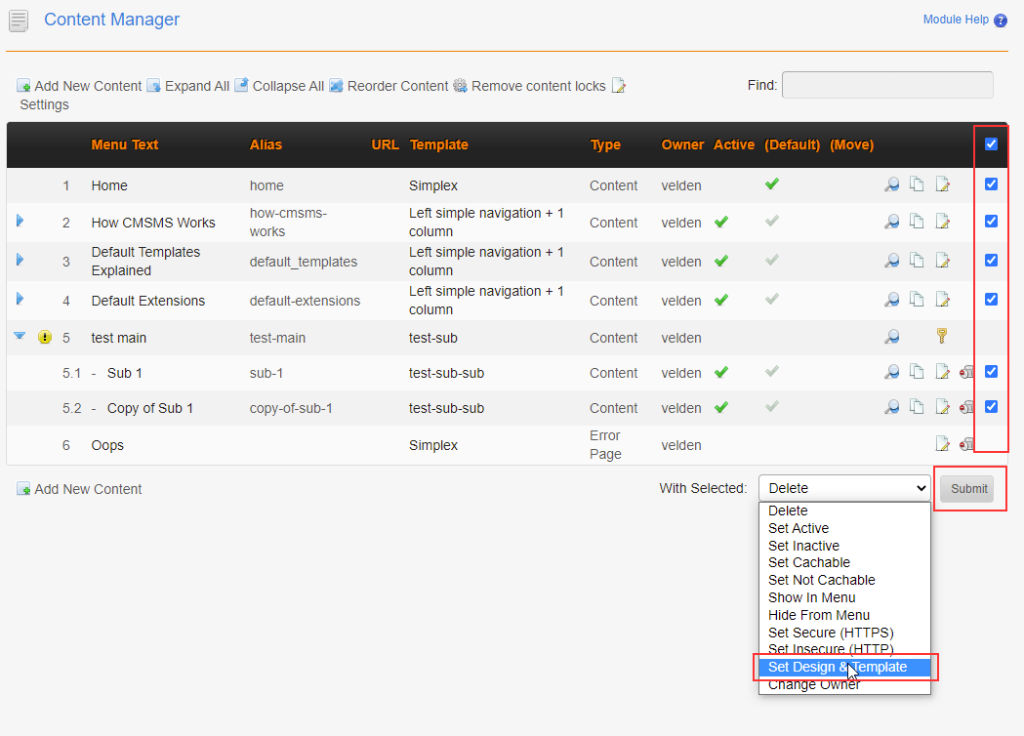
Task: Click the copy icon for Default Extensions row
Action: coord(917,300)
